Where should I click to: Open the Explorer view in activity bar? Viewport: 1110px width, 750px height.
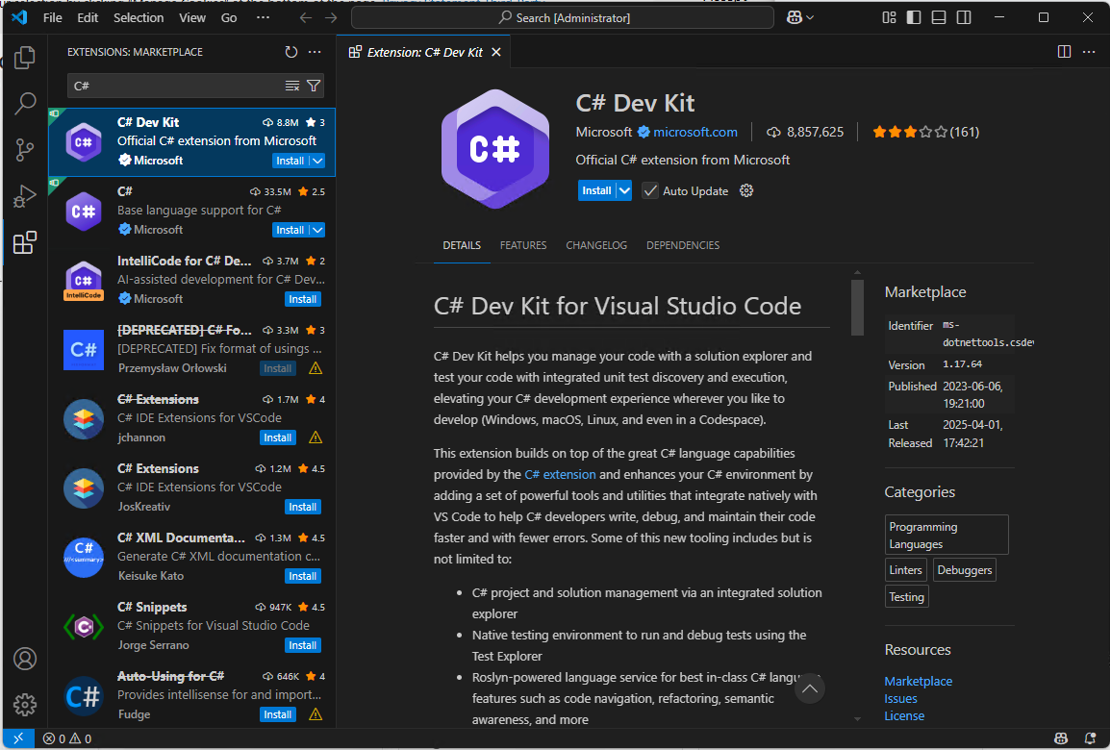[25, 57]
